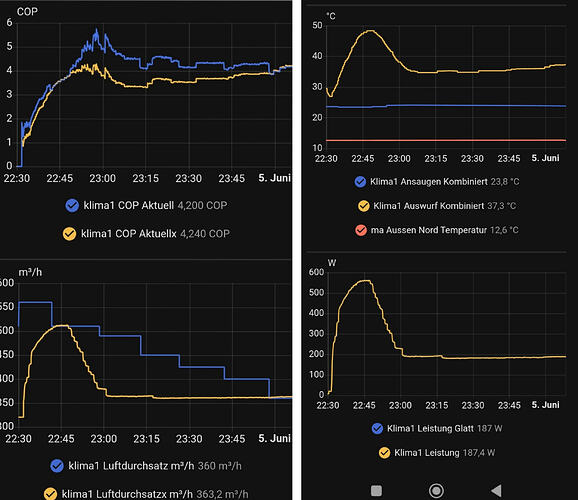Hide Klima1 Auswurf Kombiniert yellow series
The width and height of the screenshot is (578, 500).
[363, 206]
